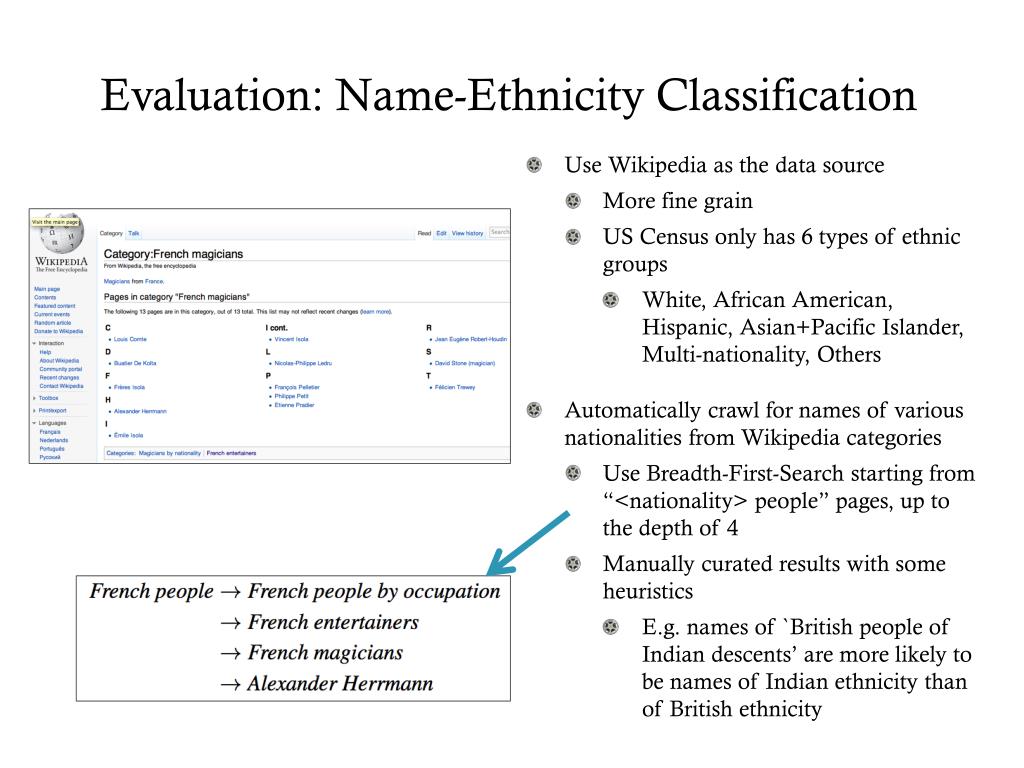Expand the Toolbox sidebar section
This screenshot has height=768, width=1024.
46,398
